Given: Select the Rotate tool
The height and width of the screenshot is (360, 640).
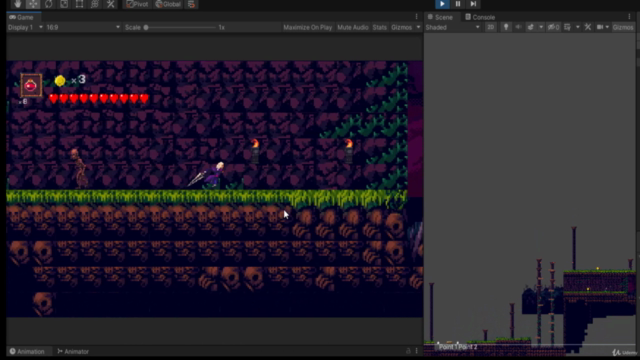Looking at the screenshot, I should pos(48,4).
